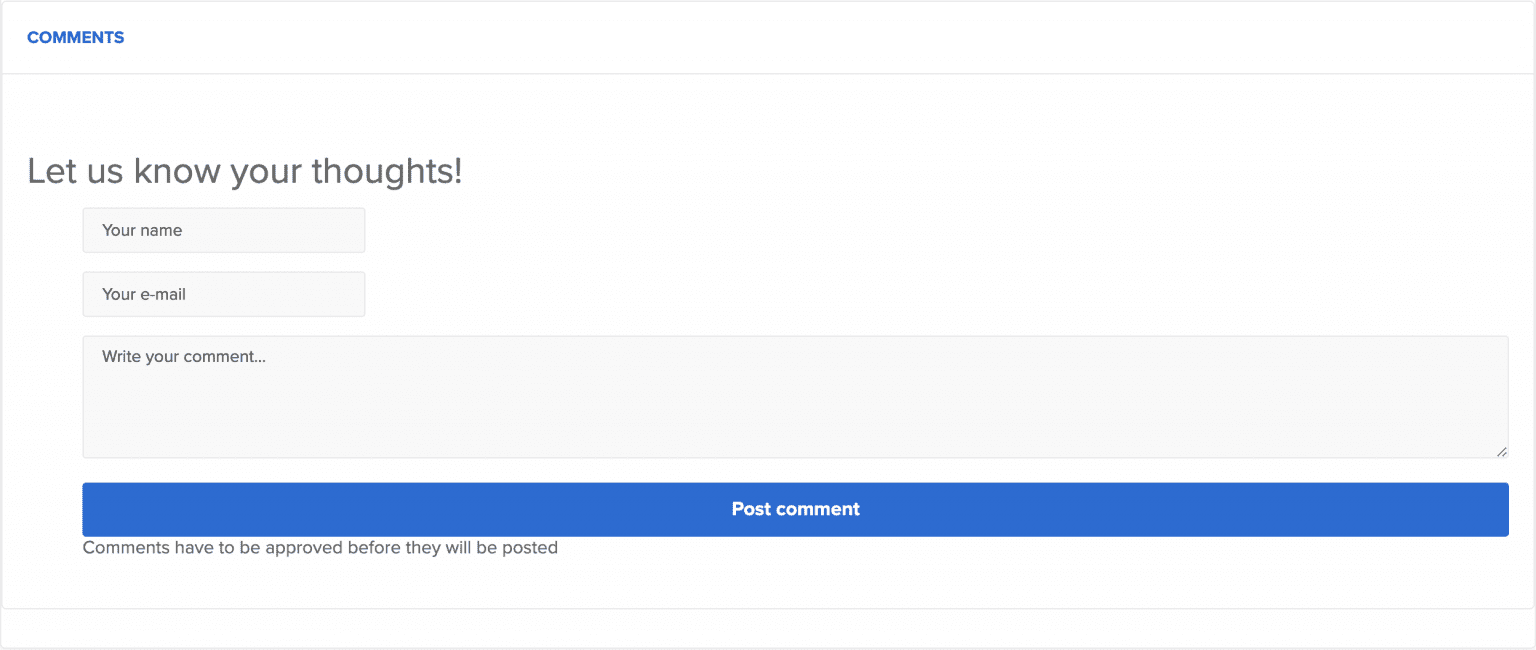
Task: Click the grip icon on the textarea corner
Action: click(x=1503, y=452)
